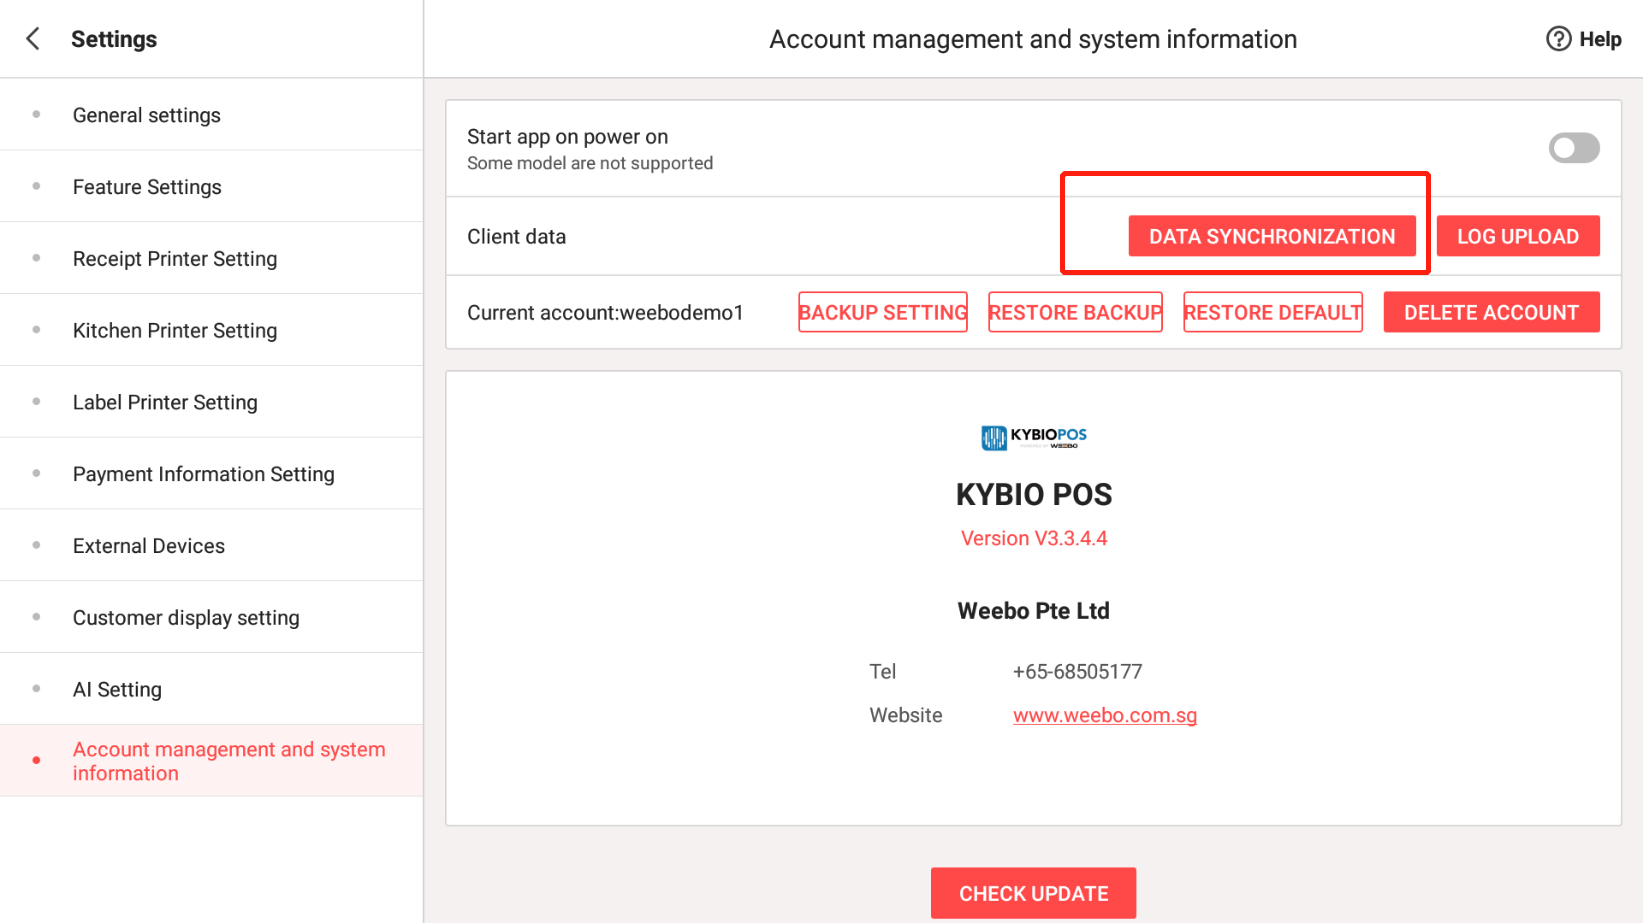Screen dimensions: 1643x923
Task: Open Customer display setting
Action: tap(211, 618)
